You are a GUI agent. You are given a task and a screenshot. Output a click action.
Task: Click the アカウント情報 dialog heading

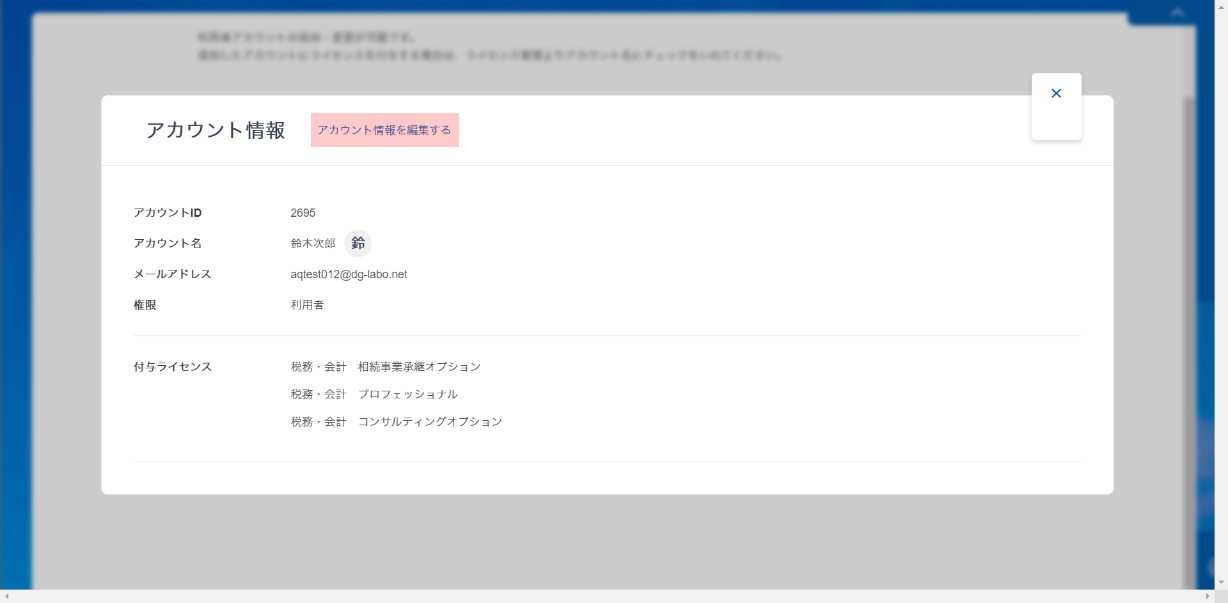[215, 130]
